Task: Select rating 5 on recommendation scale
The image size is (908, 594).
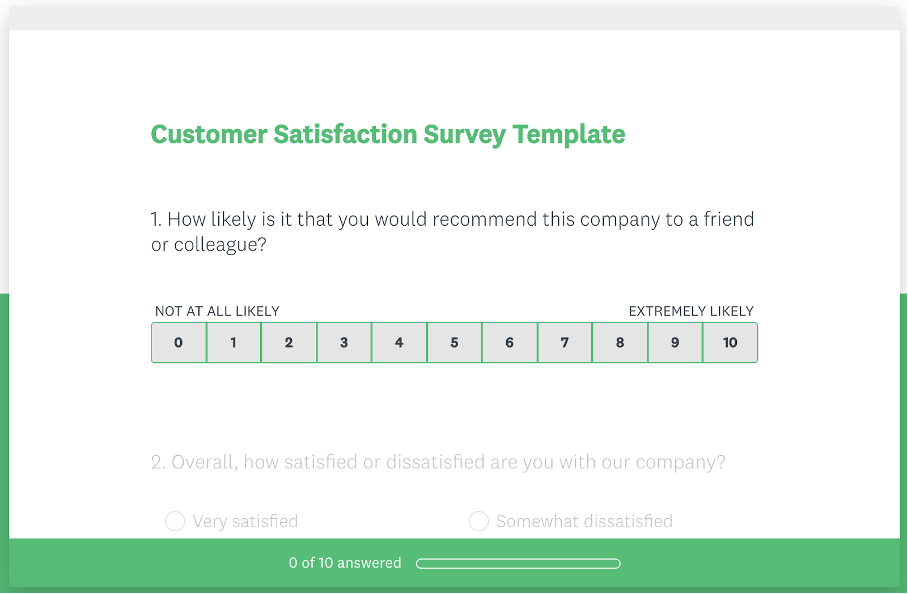Action: click(454, 342)
